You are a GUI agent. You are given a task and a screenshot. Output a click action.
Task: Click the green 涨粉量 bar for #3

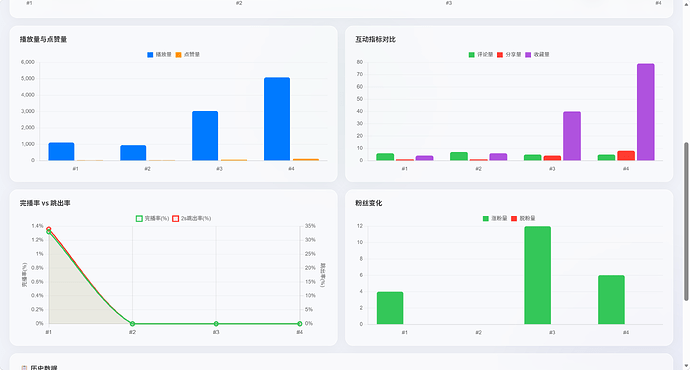[x=537, y=275]
